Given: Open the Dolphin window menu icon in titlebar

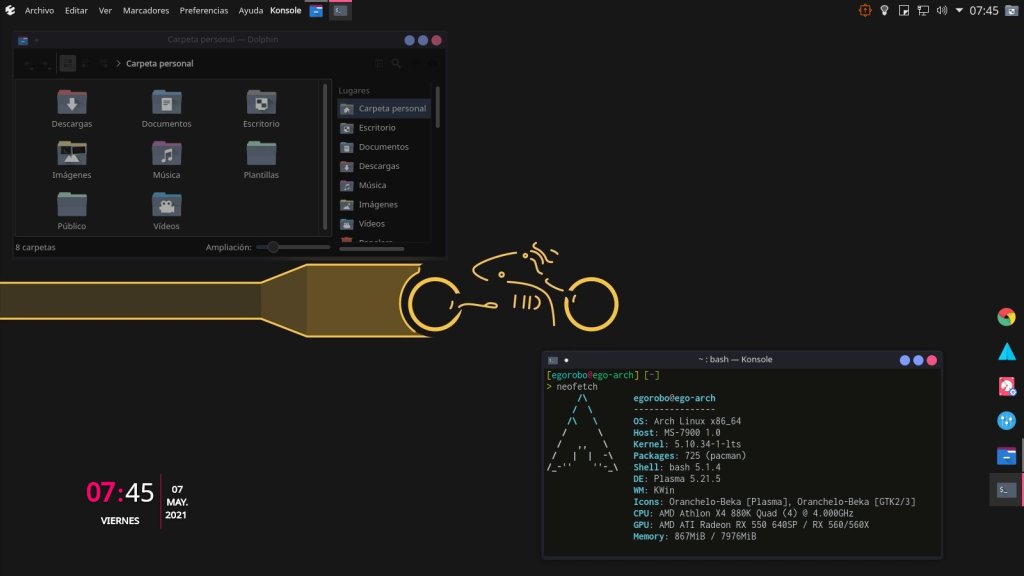Looking at the screenshot, I should pyautogui.click(x=23, y=41).
